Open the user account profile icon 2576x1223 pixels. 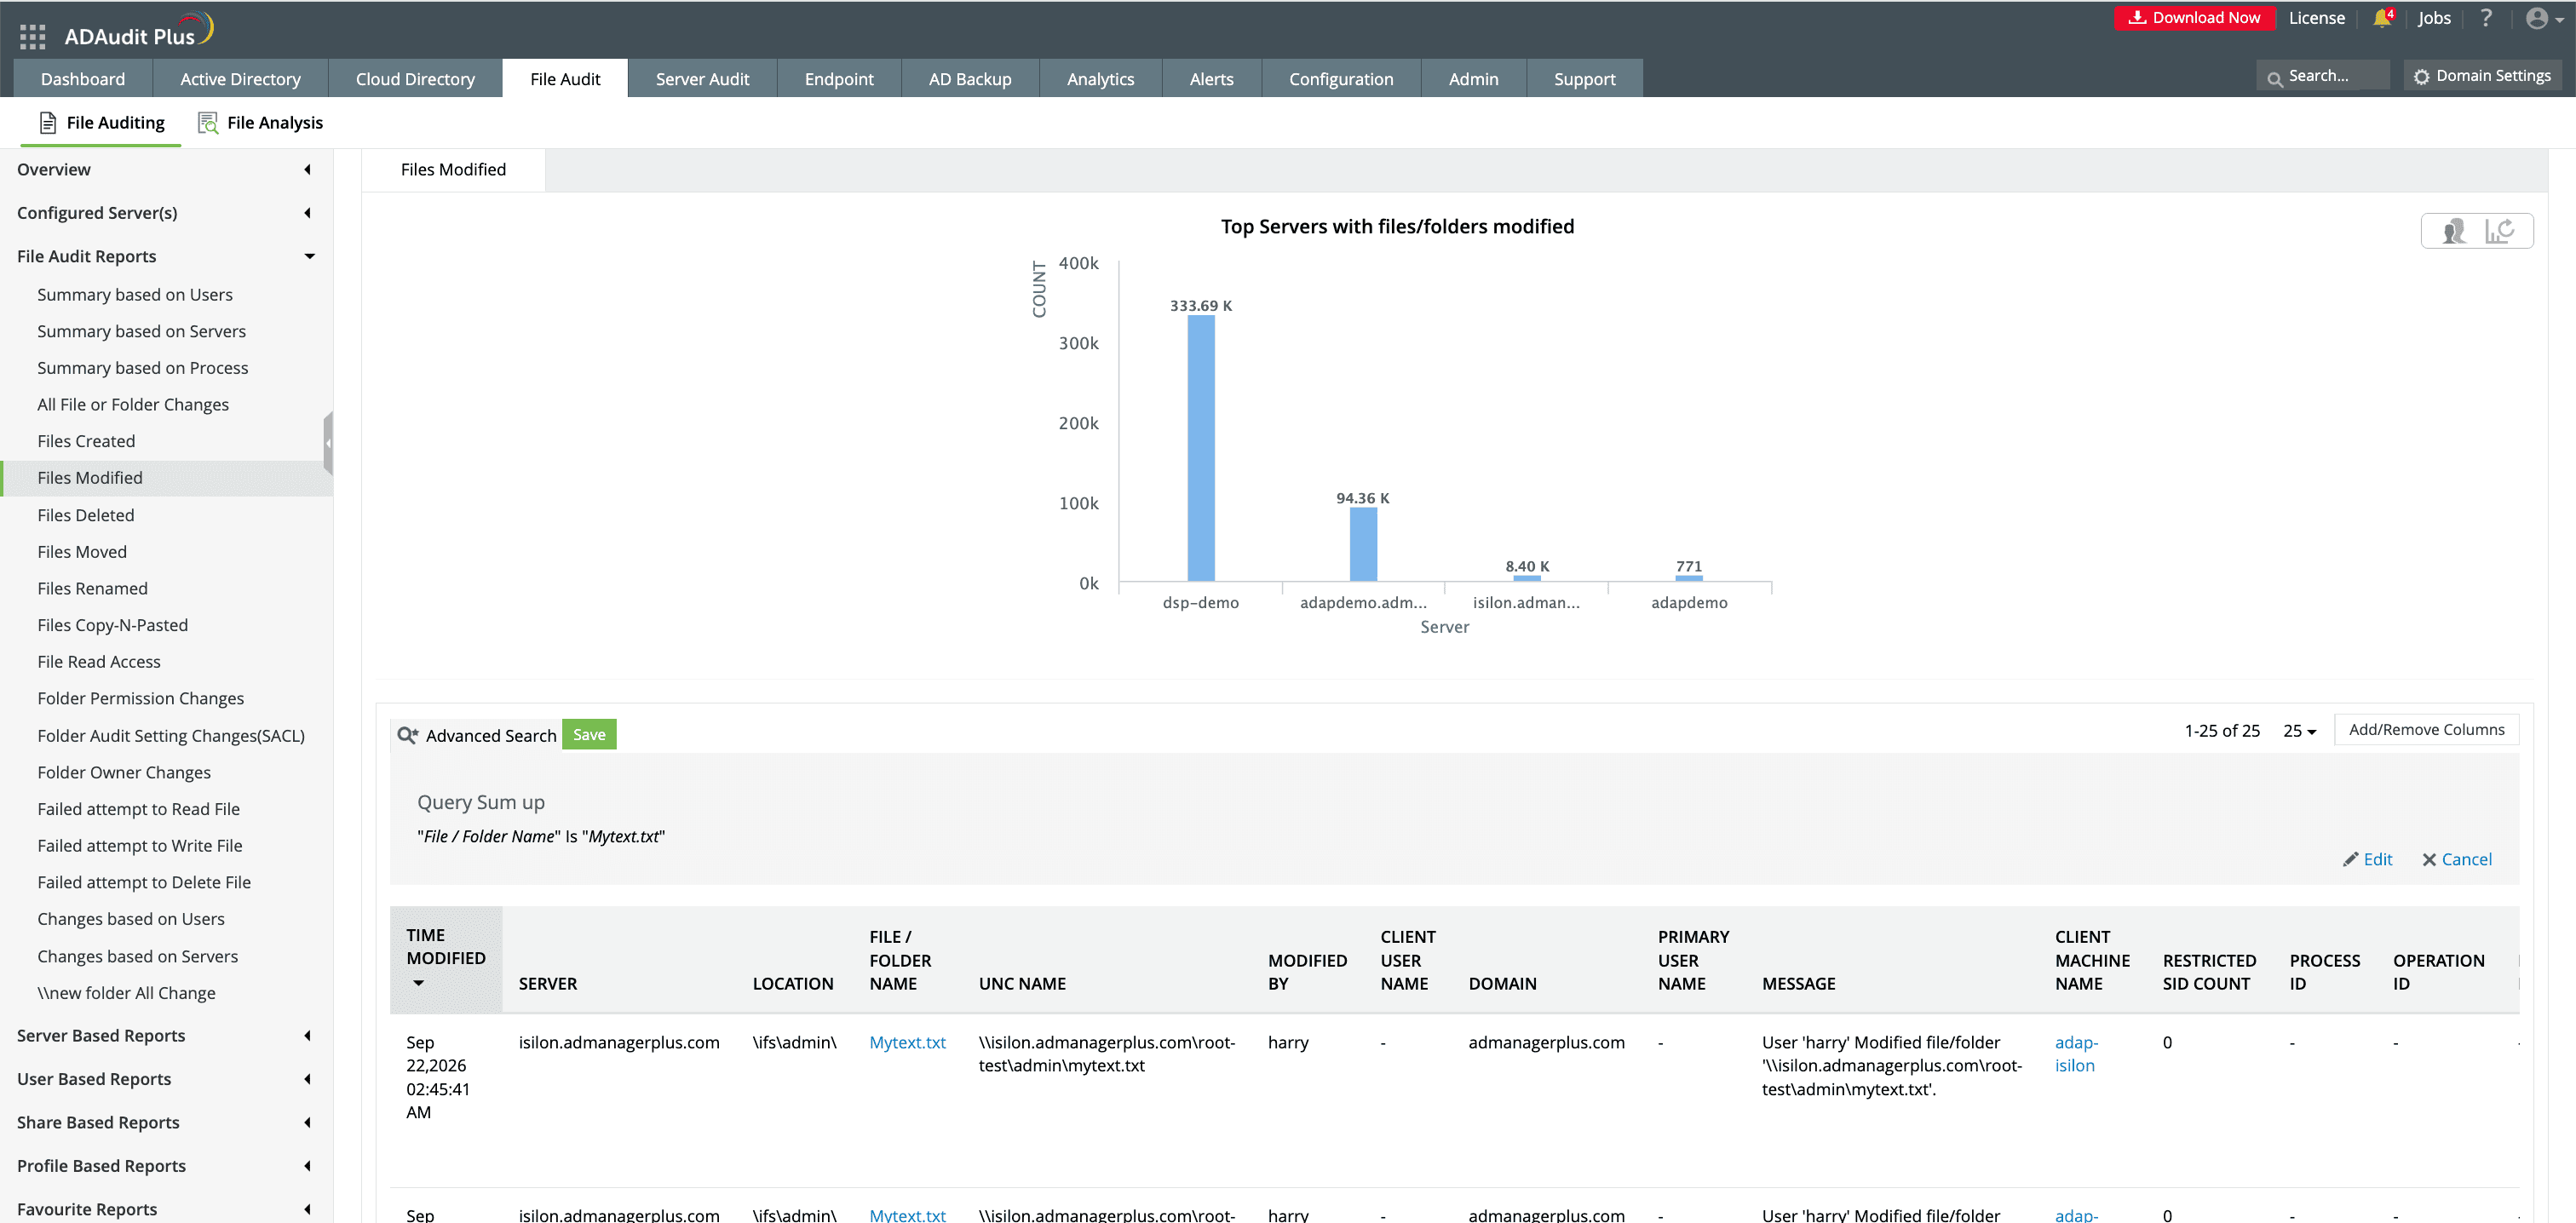pos(2537,18)
